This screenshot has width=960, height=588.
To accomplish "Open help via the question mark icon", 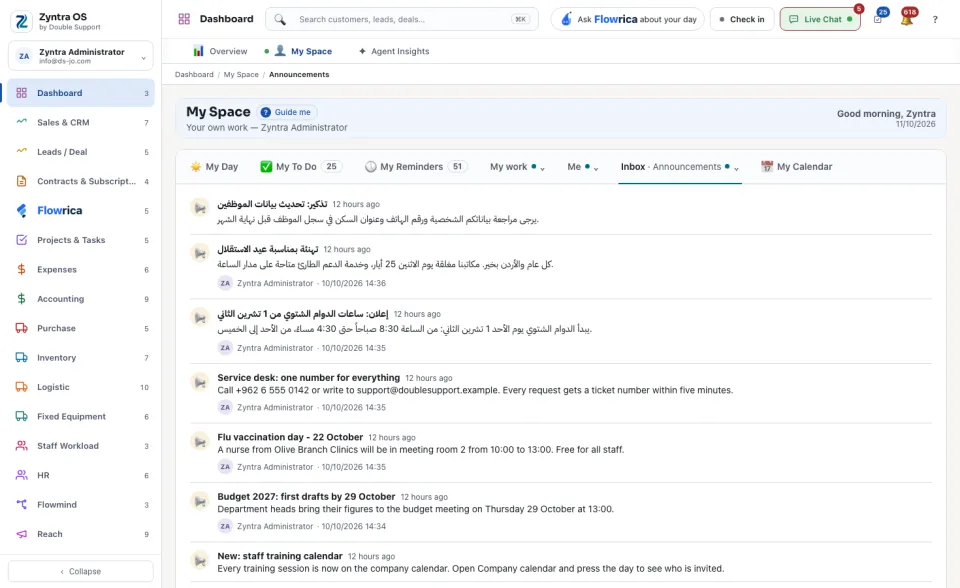I will (x=935, y=20).
